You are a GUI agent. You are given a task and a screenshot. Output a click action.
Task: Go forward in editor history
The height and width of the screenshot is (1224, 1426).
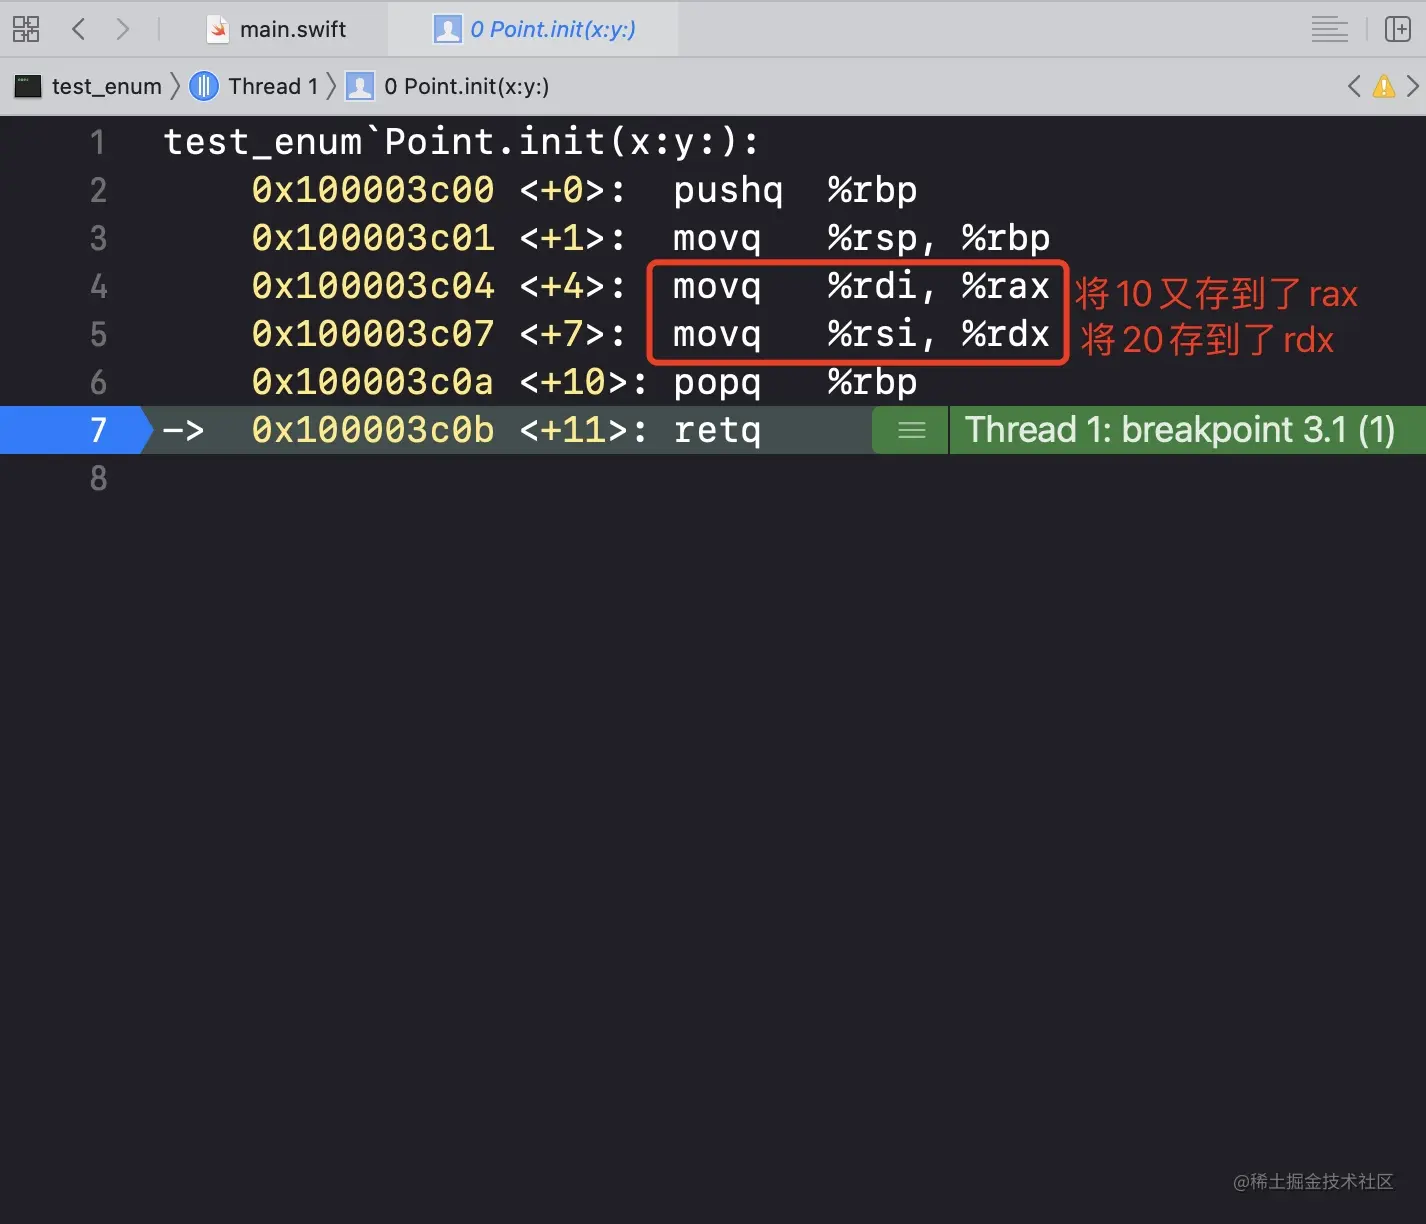[122, 29]
